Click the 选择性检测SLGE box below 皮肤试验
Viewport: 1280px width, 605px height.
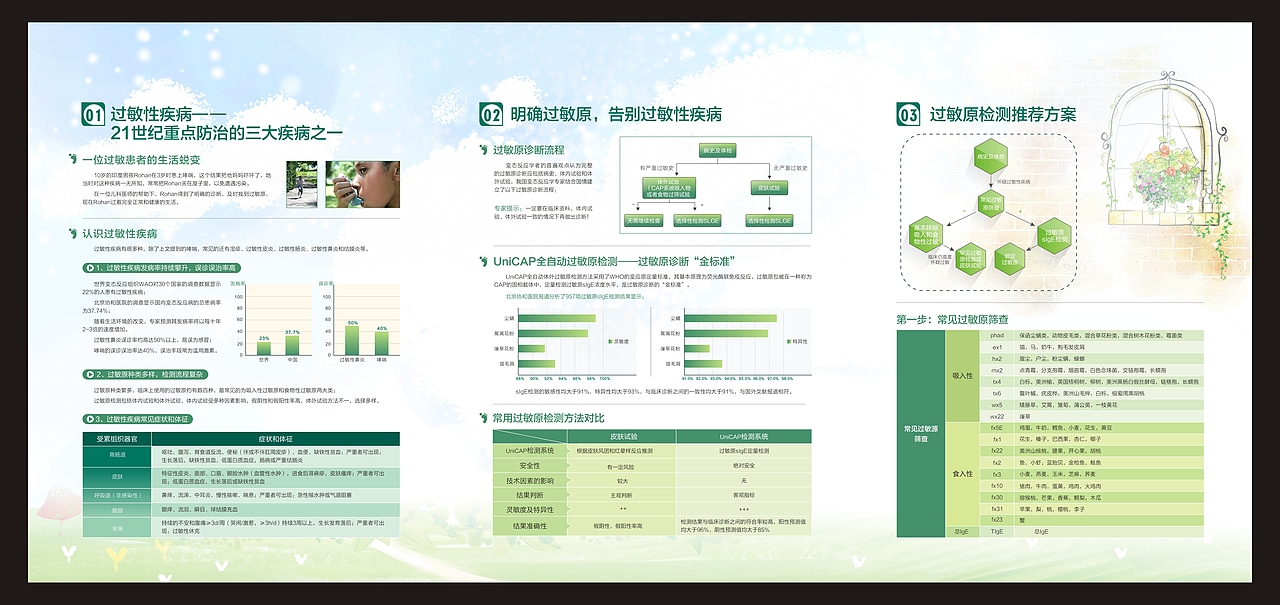(771, 219)
